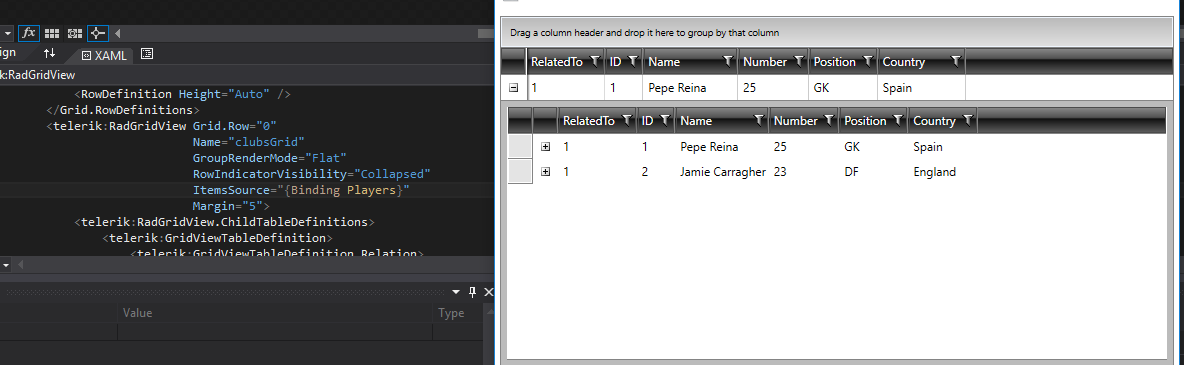The height and width of the screenshot is (365, 1184).
Task: Open filter for Name column in child grid
Action: tap(760, 120)
